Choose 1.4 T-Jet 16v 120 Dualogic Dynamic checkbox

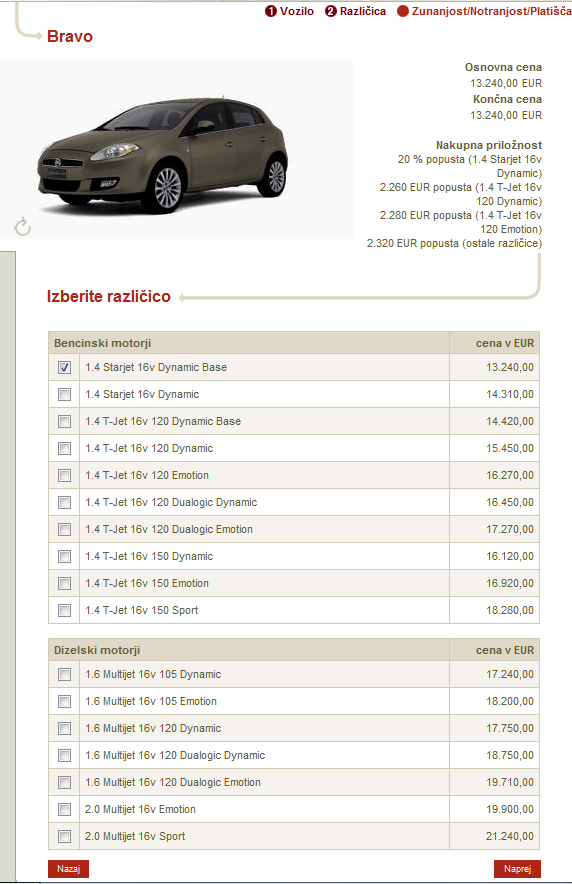click(64, 503)
